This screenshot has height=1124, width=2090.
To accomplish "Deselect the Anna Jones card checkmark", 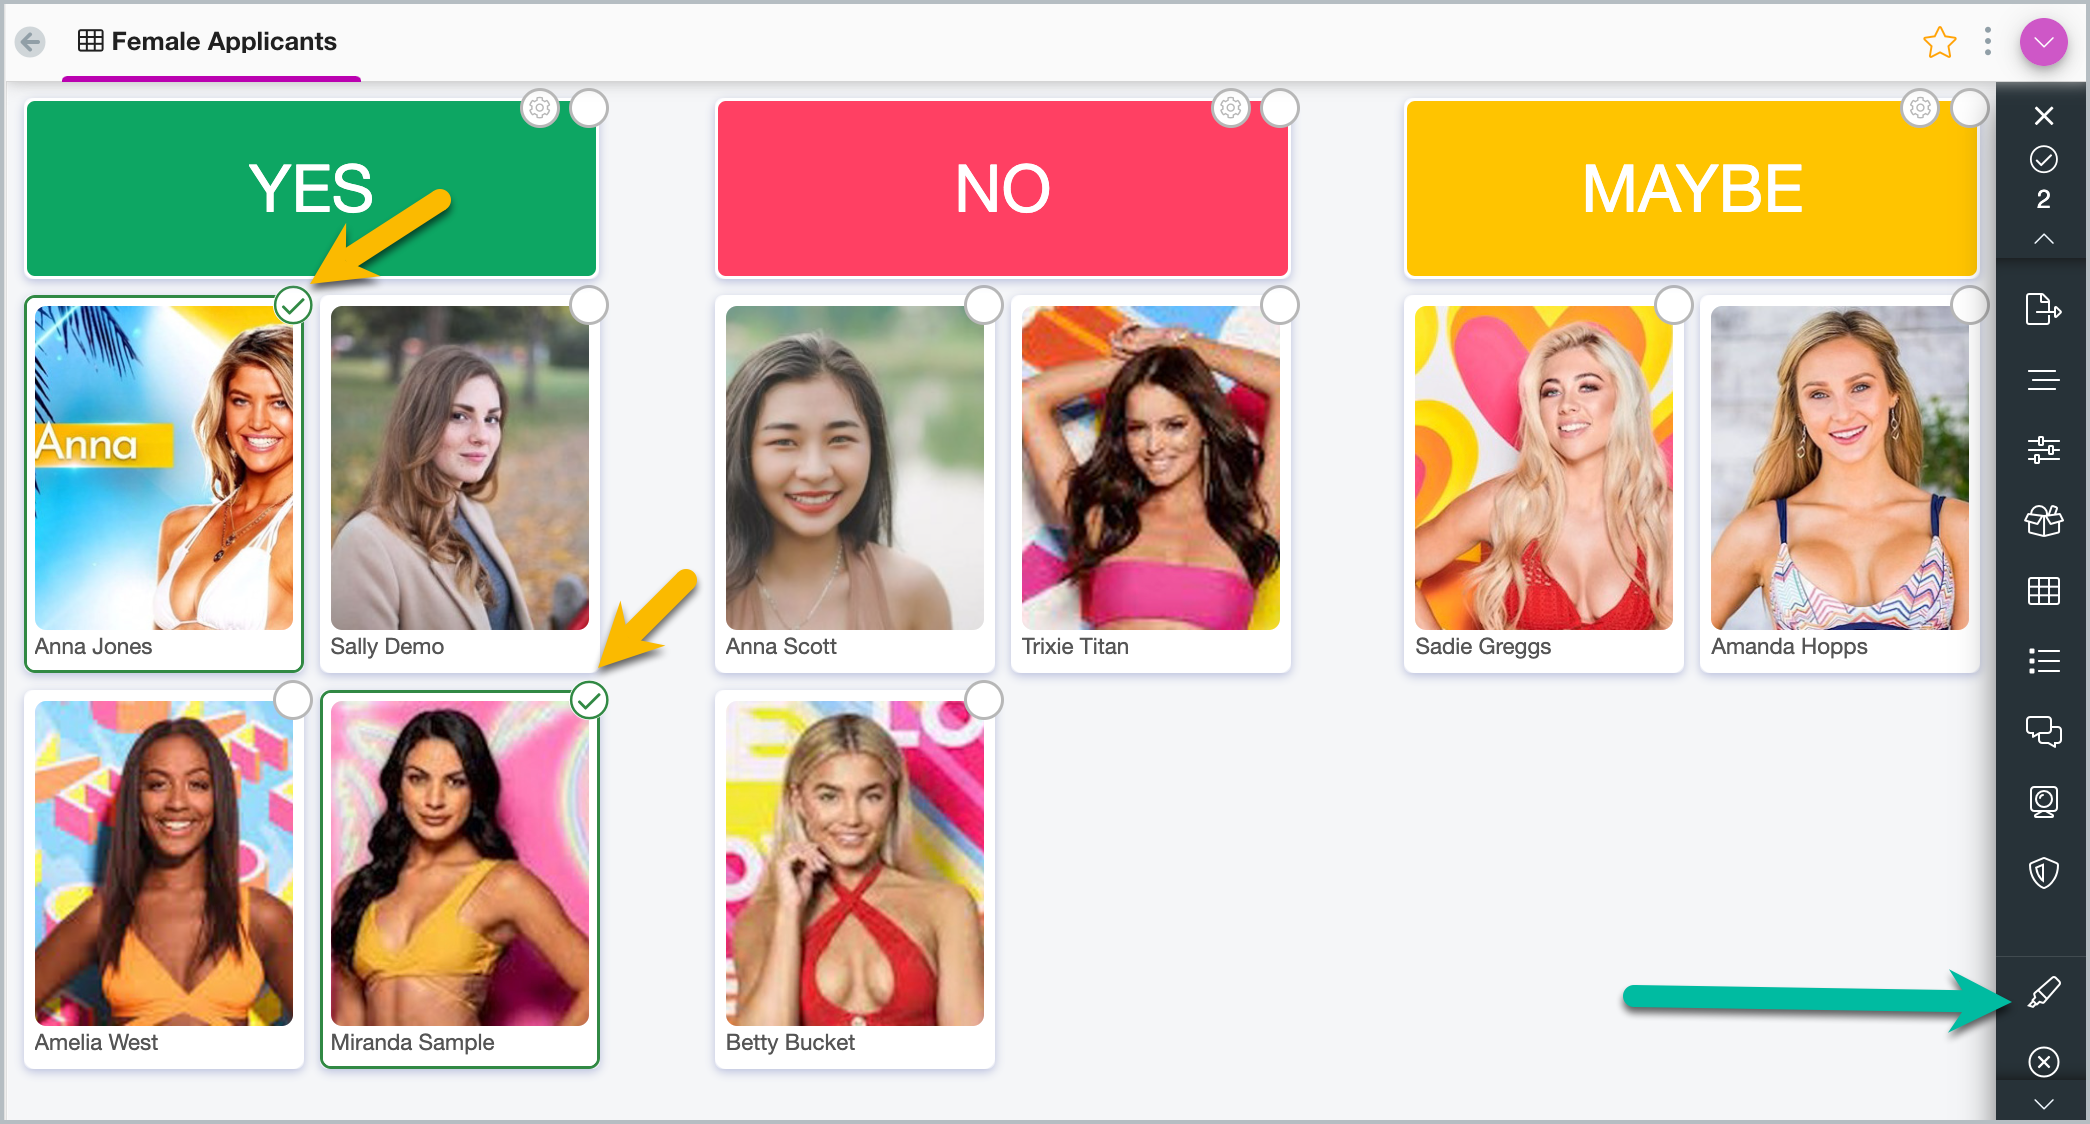I will tap(293, 305).
